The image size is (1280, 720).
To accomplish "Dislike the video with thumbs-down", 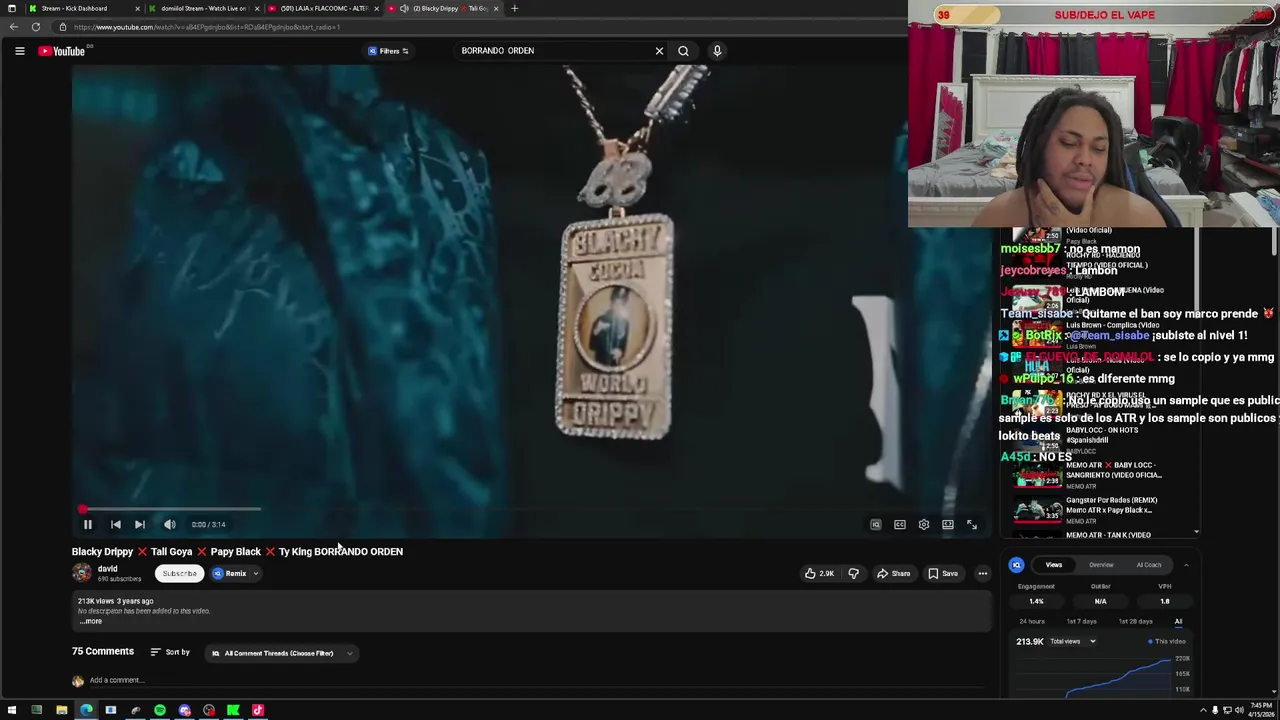I will pyautogui.click(x=853, y=574).
